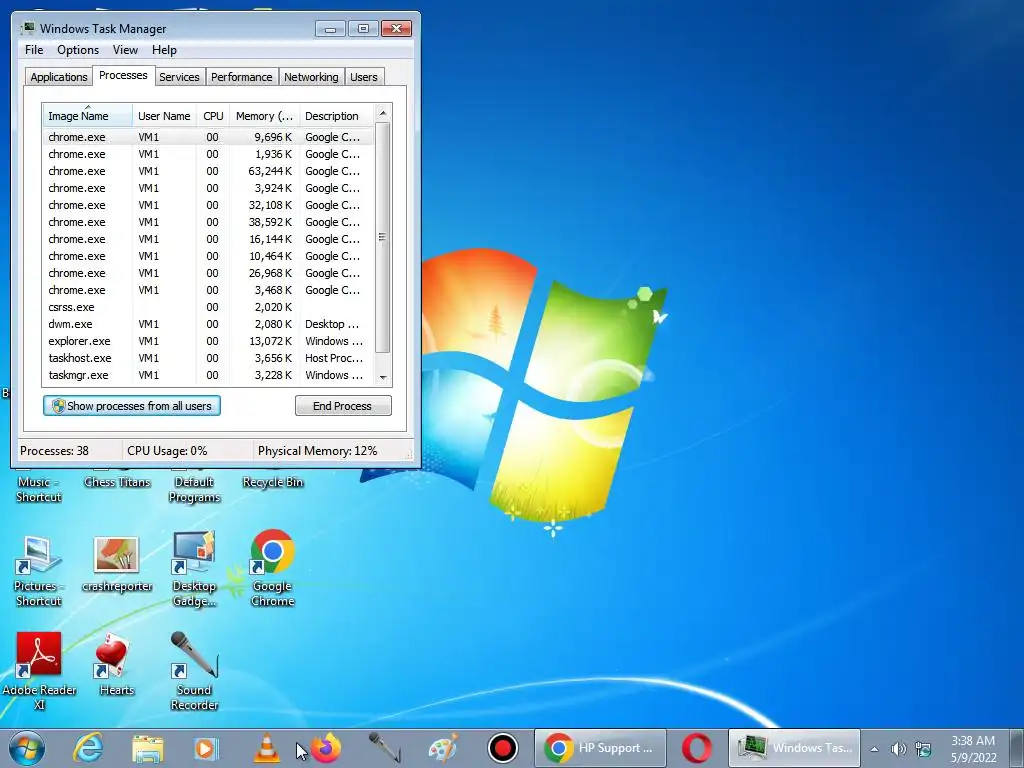The image size is (1024, 768).
Task: Switch to the Users tab
Action: click(364, 77)
